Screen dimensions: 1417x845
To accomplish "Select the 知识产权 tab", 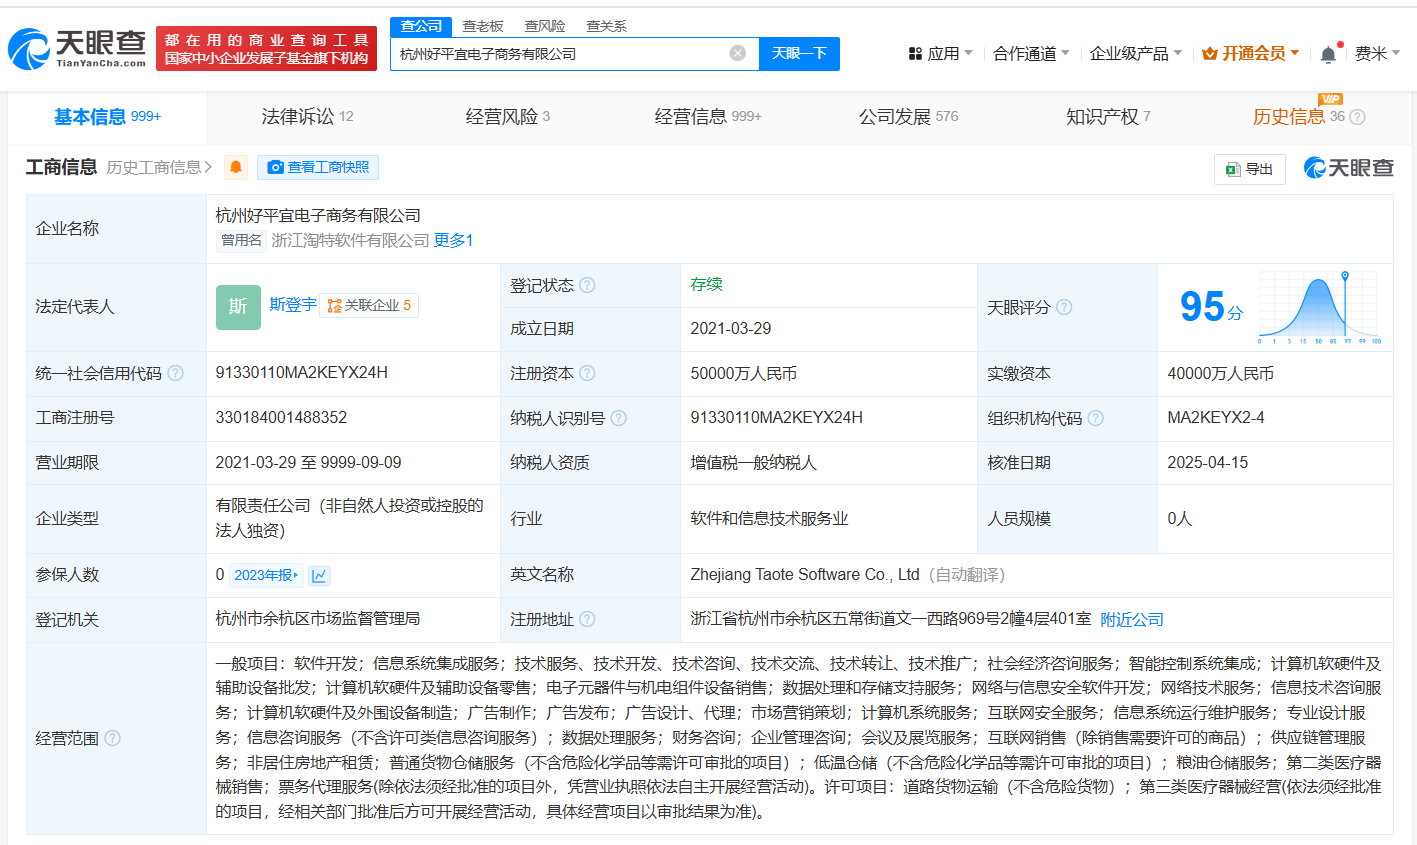I will pos(1107,117).
